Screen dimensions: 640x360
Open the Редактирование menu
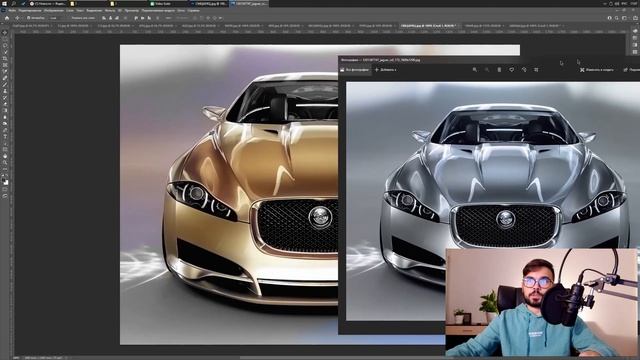click(x=30, y=11)
